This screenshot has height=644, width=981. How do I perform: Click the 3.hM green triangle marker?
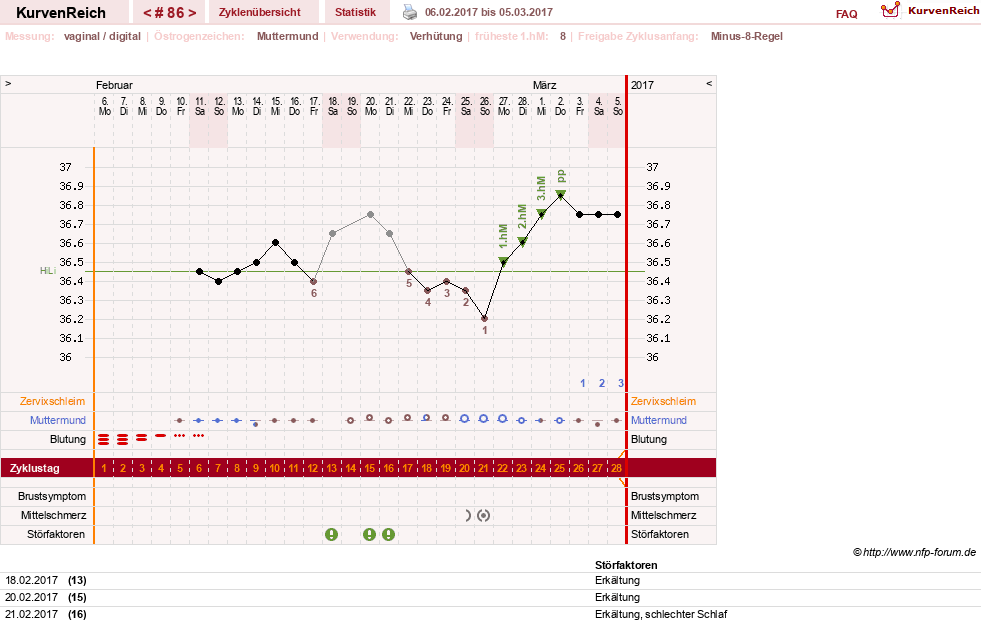pyautogui.click(x=541, y=214)
